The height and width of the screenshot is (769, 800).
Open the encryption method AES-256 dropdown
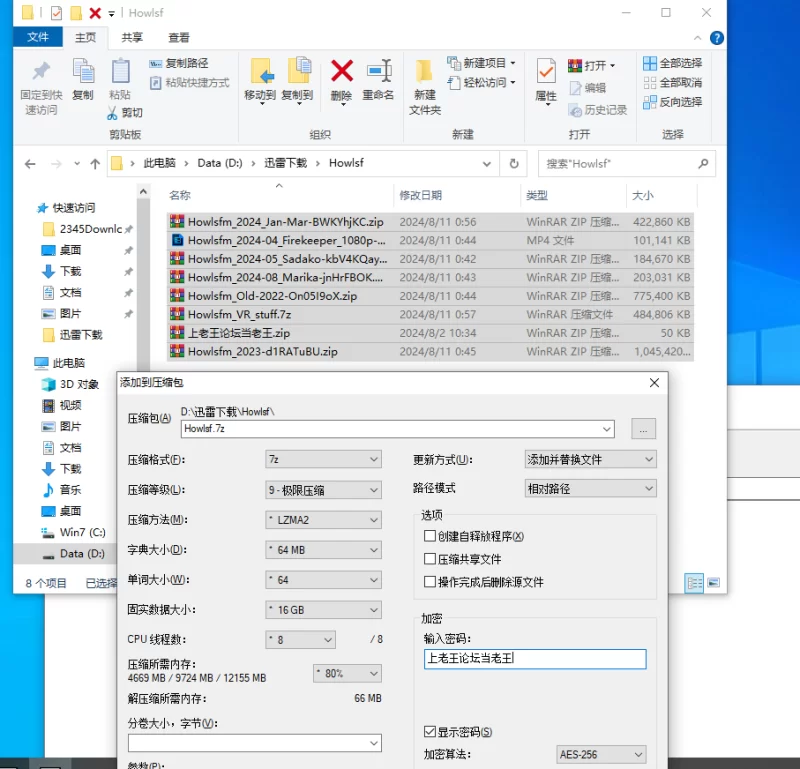[x=601, y=754]
